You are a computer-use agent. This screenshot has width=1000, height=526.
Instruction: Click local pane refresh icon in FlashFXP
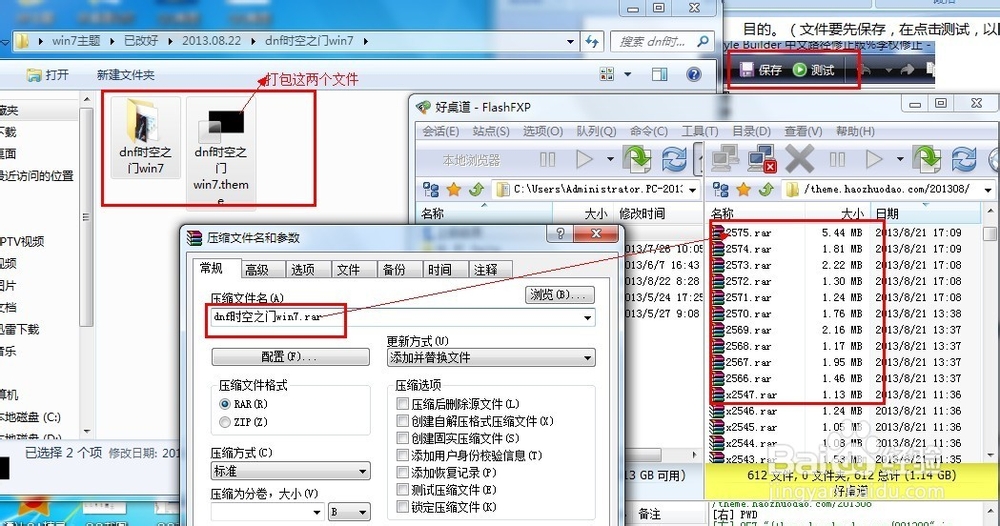(x=674, y=159)
